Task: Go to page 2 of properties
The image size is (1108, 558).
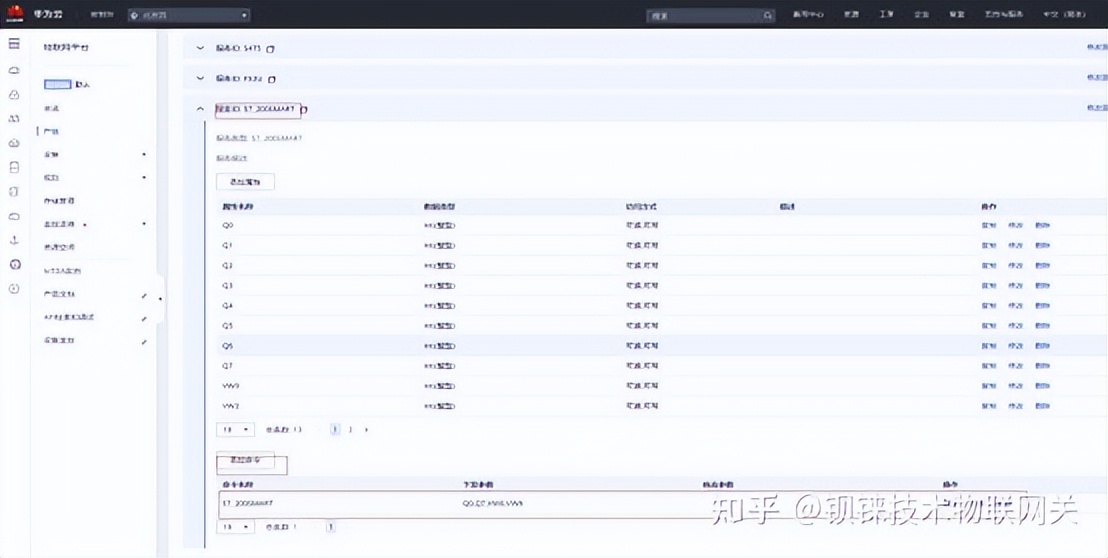Action: pos(351,430)
